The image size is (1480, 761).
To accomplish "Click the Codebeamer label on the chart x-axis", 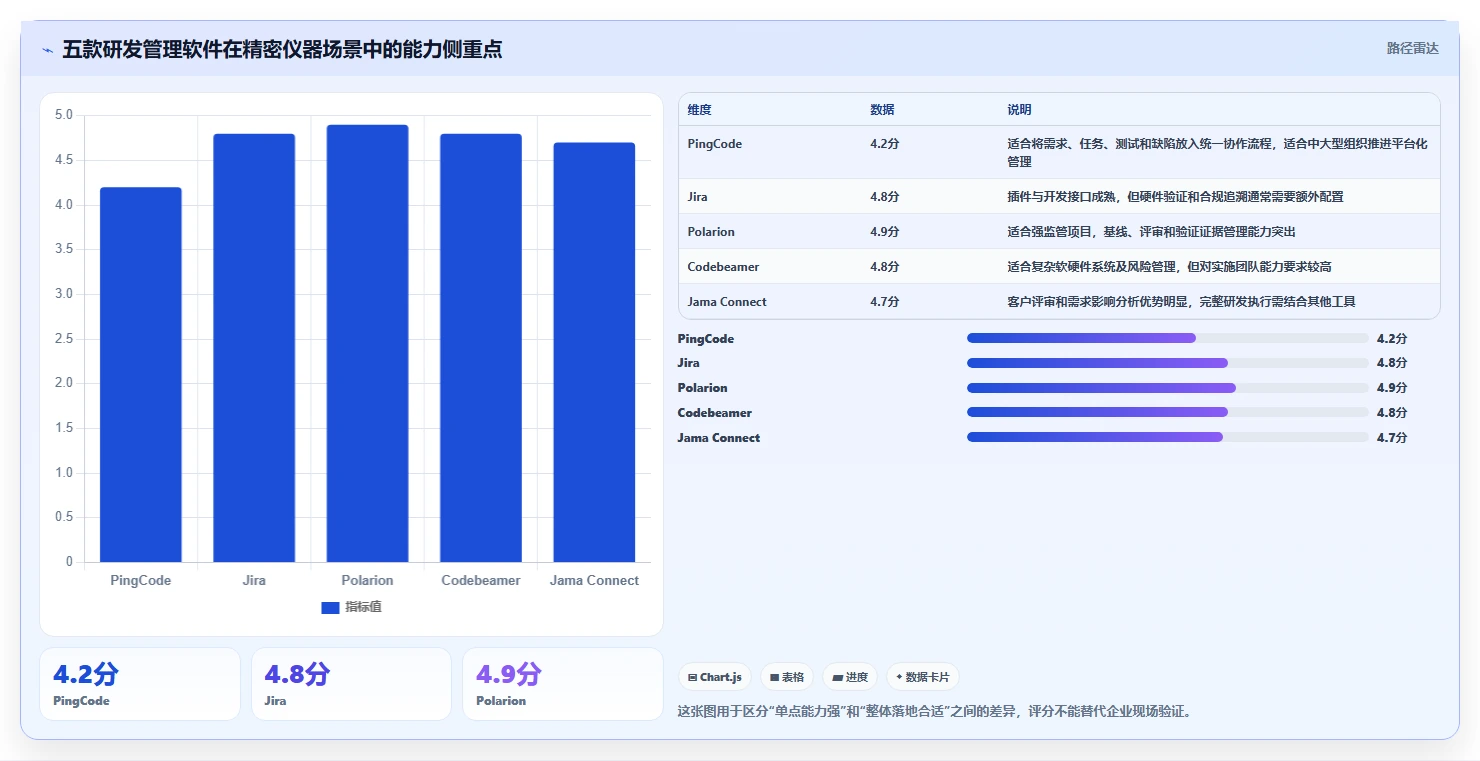I will tap(481, 580).
